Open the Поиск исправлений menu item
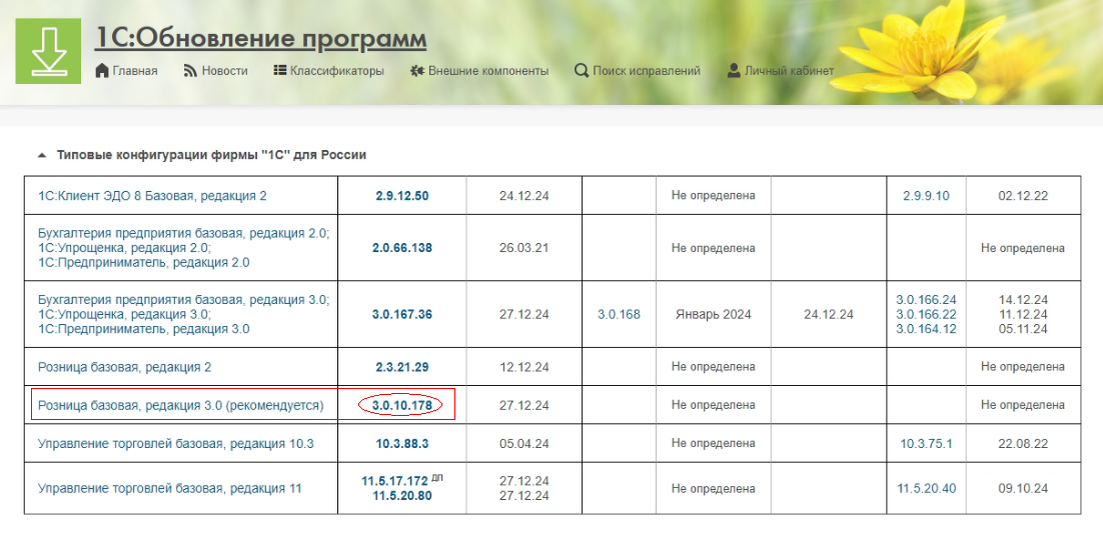The image size is (1103, 542). click(x=646, y=71)
